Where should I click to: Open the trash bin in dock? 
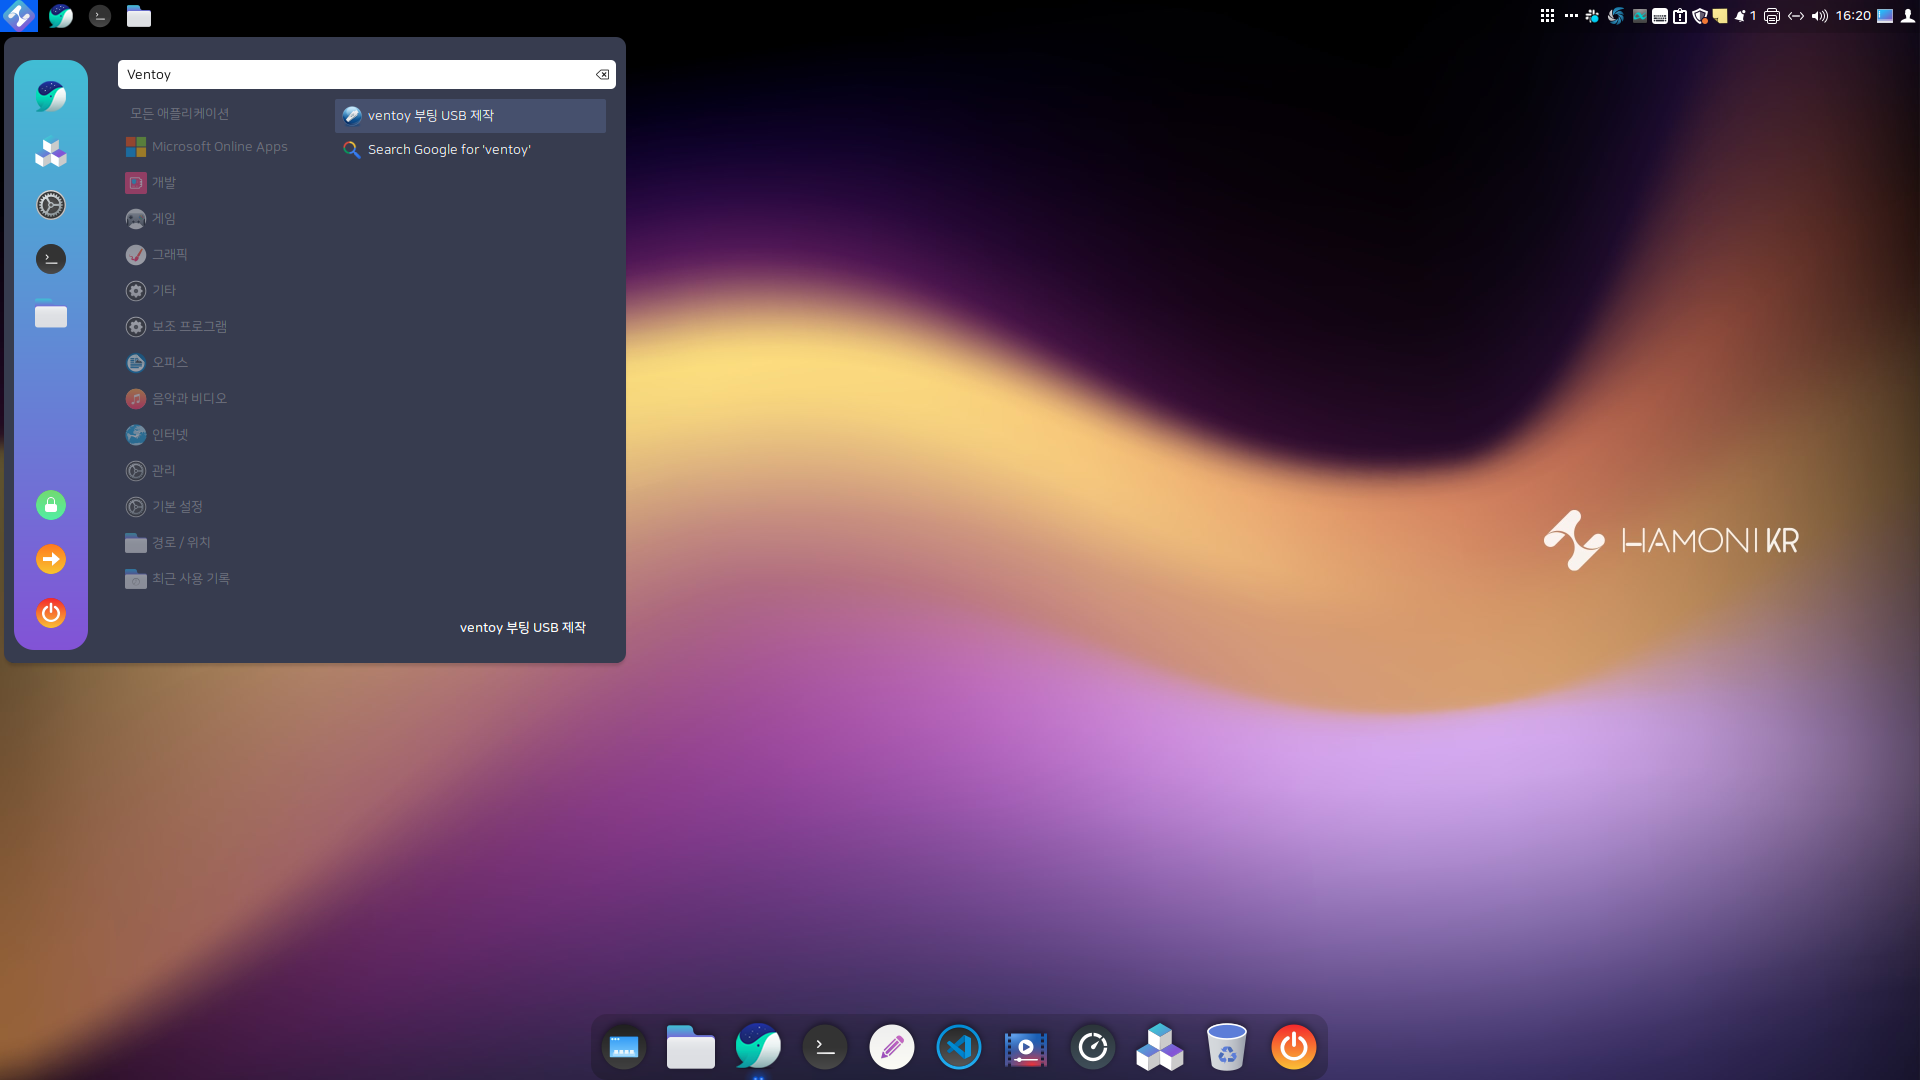pos(1226,1047)
